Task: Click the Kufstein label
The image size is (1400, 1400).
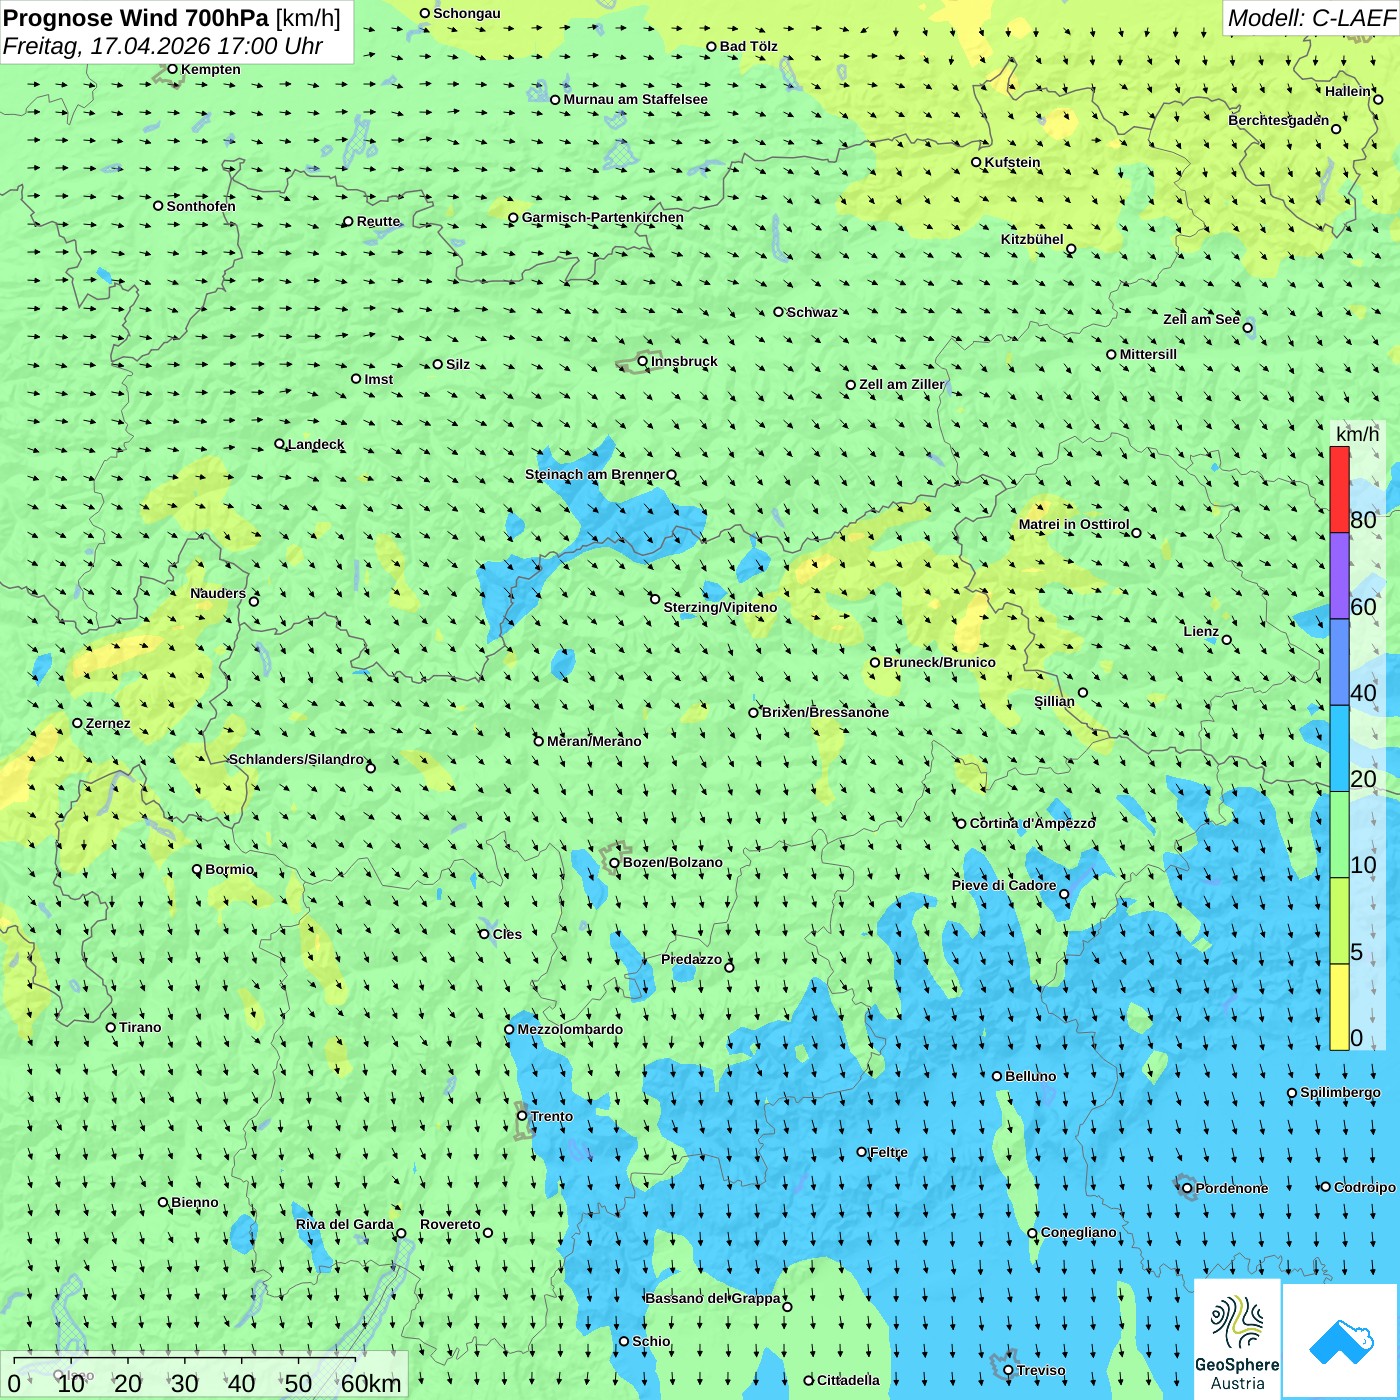Action: pyautogui.click(x=1012, y=162)
